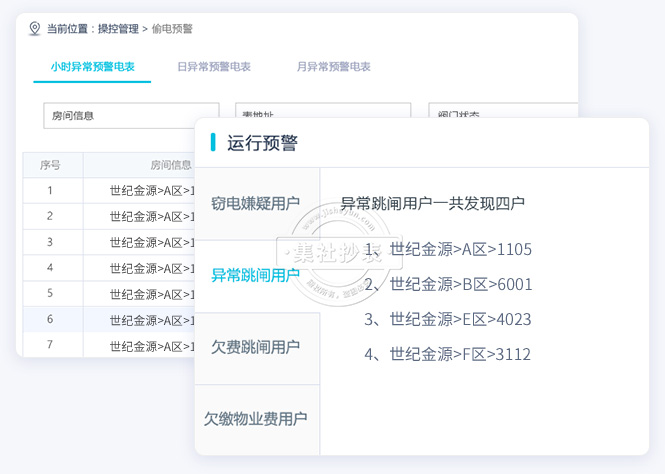Select the 窃电嫌疑用户 side tab
This screenshot has height=474, width=665.
tap(256, 203)
